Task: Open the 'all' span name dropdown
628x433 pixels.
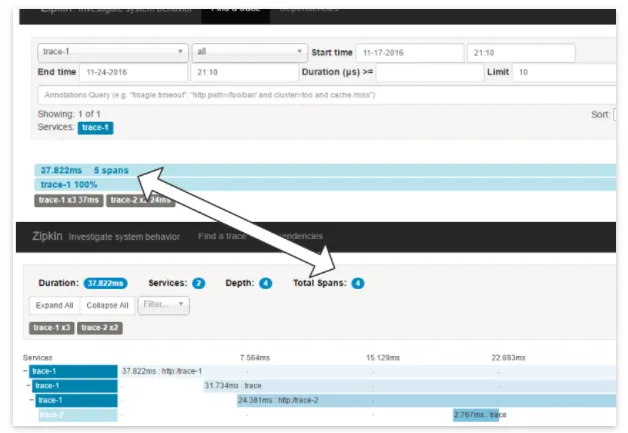Action: pos(250,52)
